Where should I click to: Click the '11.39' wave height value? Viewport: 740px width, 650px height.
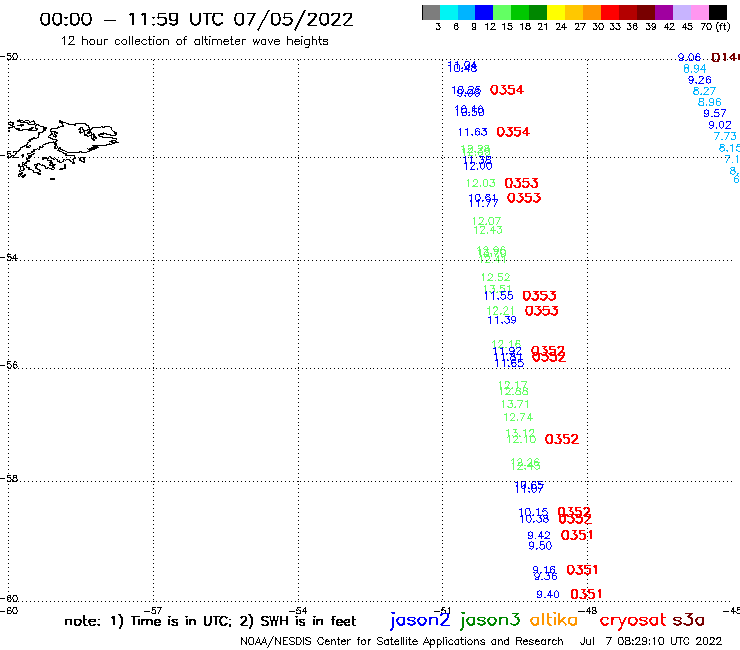click(x=502, y=320)
